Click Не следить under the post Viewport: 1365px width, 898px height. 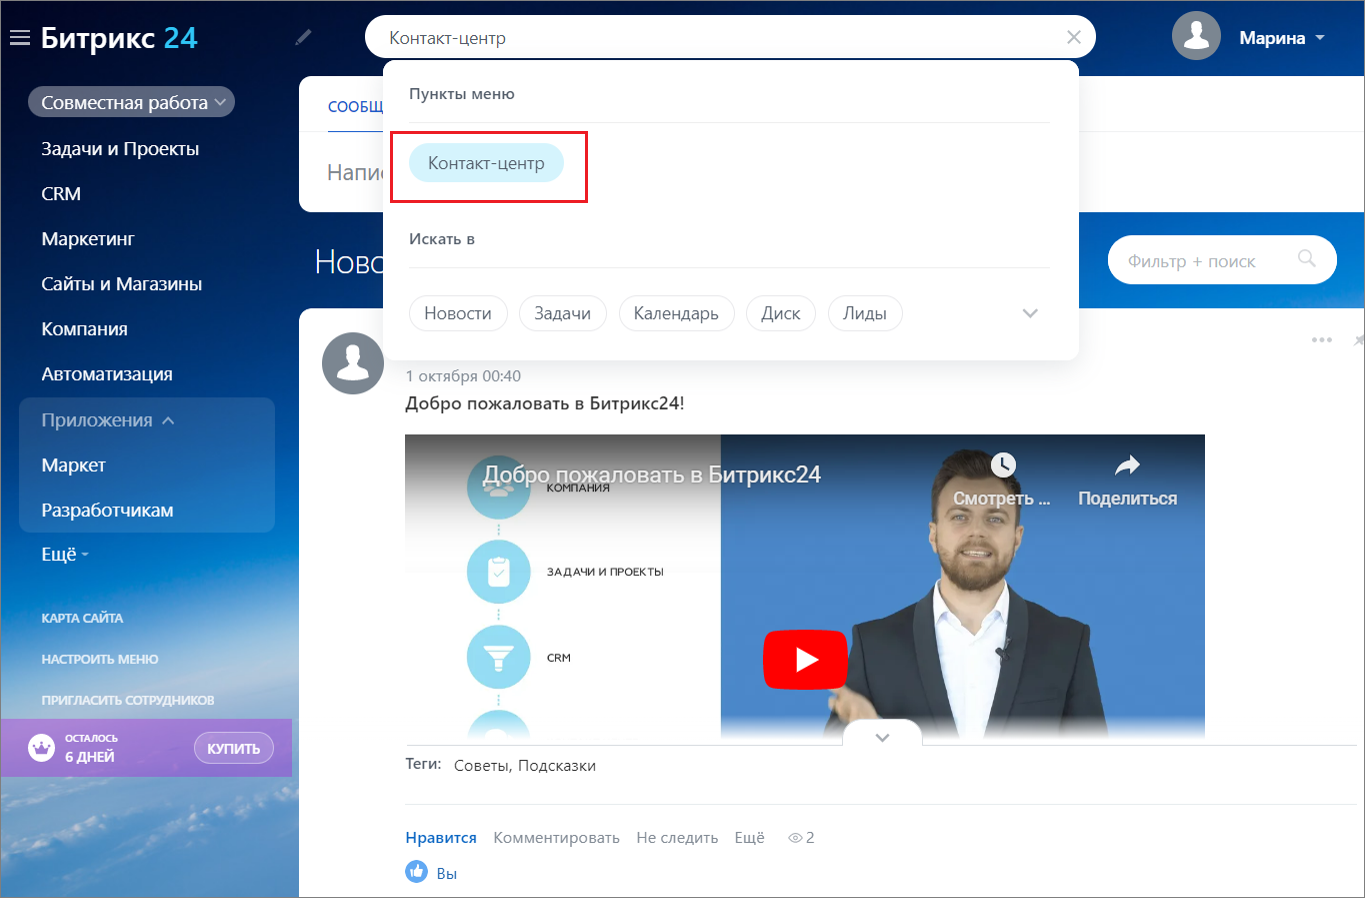(x=677, y=838)
